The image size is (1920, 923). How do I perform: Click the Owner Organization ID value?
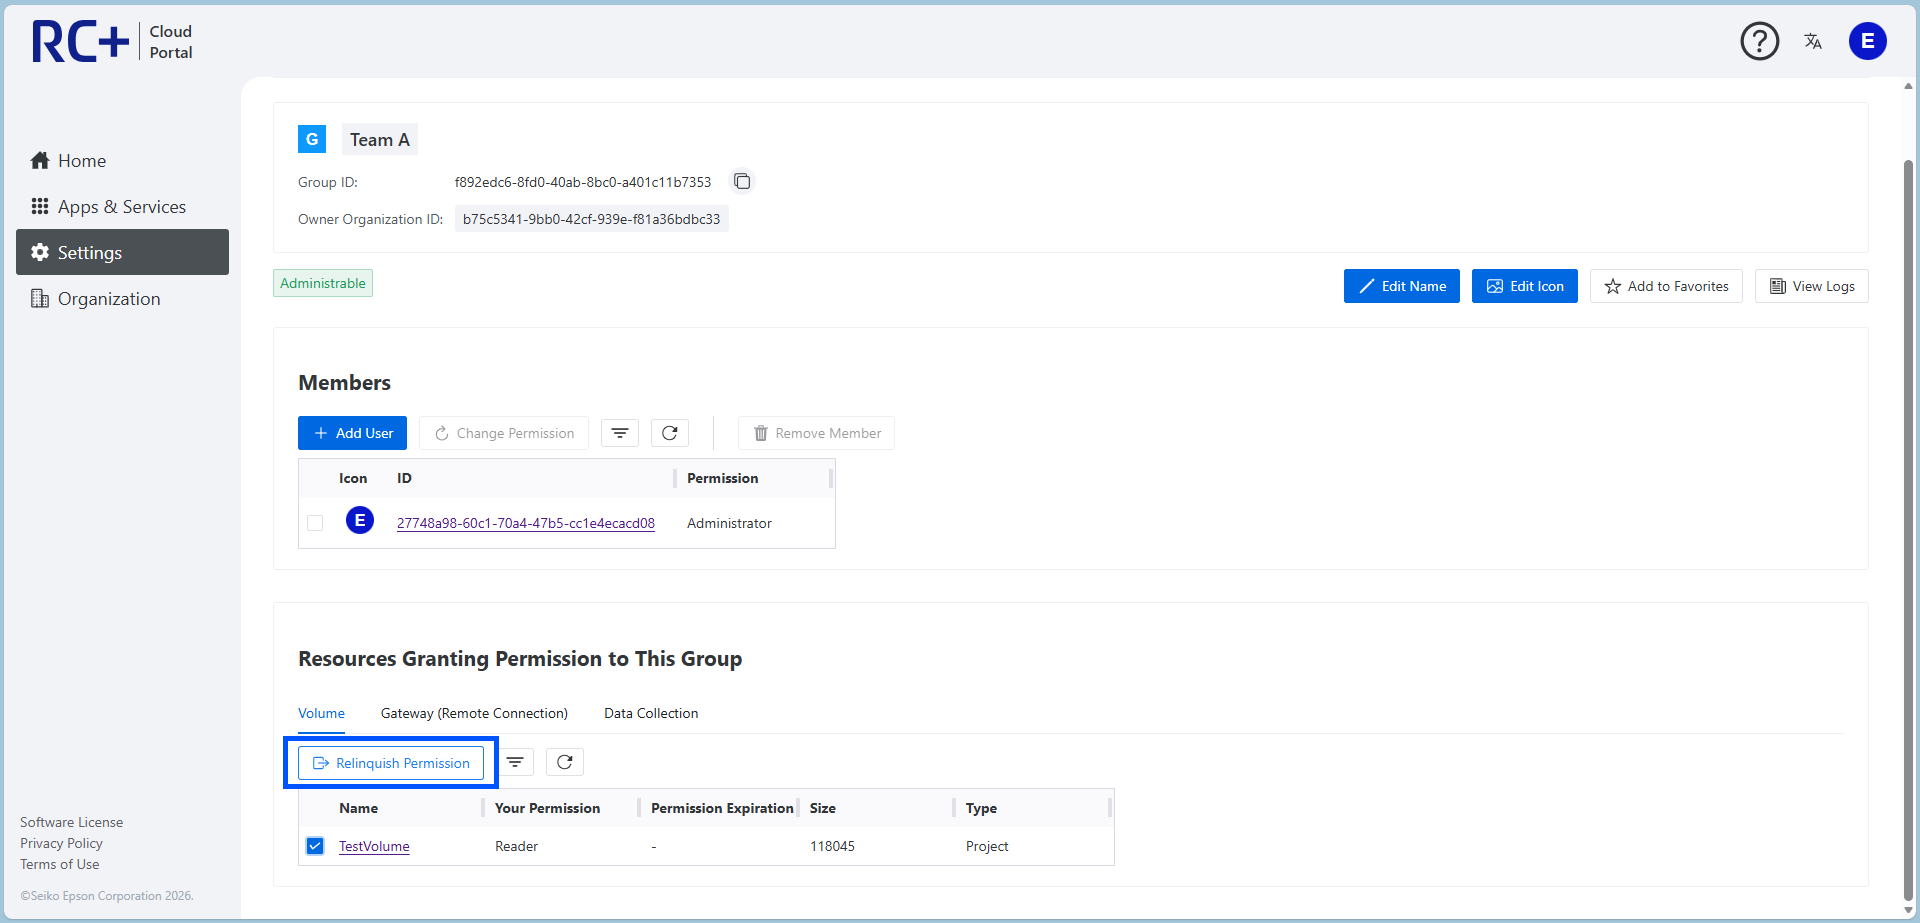pyautogui.click(x=591, y=219)
